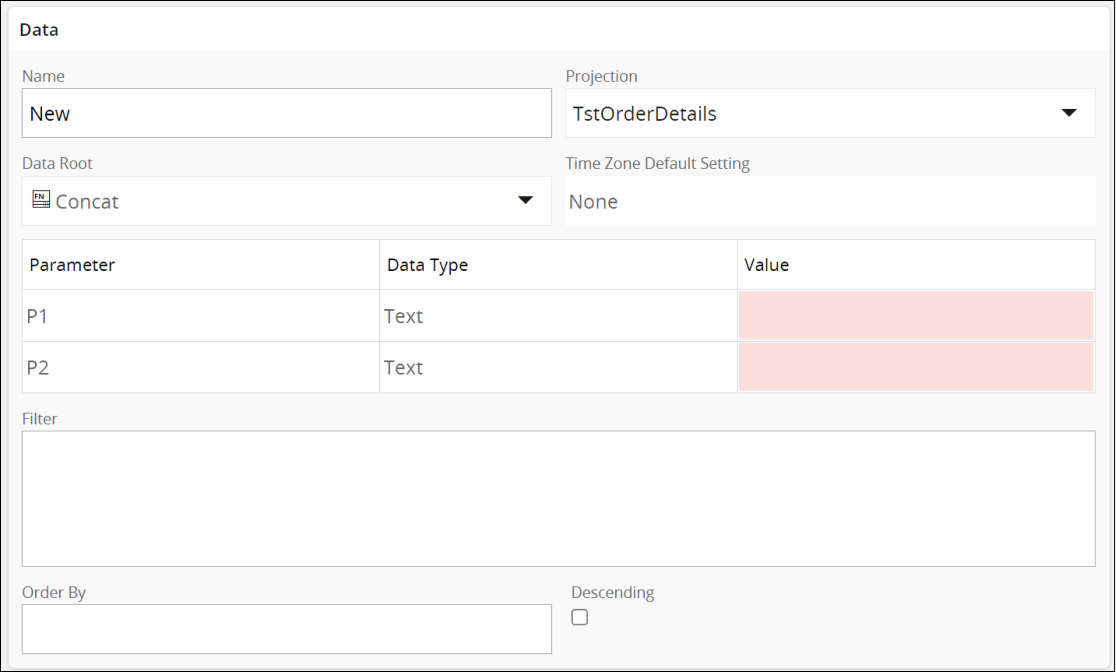1116x672 pixels.
Task: Expand the Projection dropdown arrow
Action: tap(1069, 113)
